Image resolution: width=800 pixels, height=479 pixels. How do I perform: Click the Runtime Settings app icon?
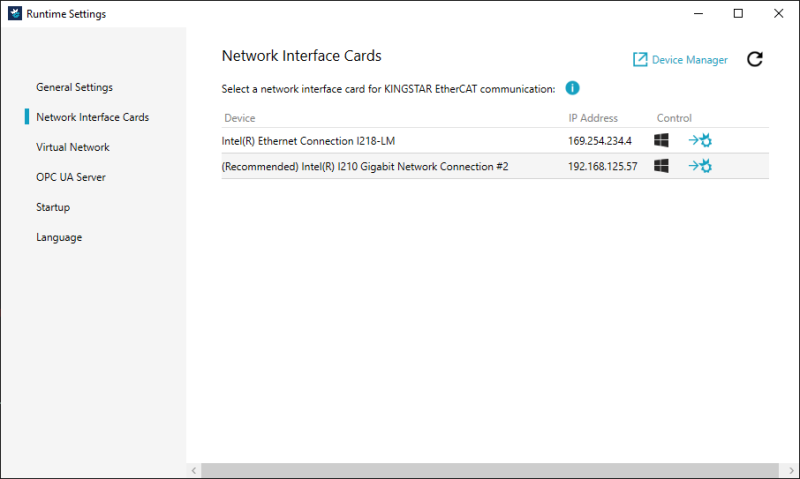(x=14, y=14)
